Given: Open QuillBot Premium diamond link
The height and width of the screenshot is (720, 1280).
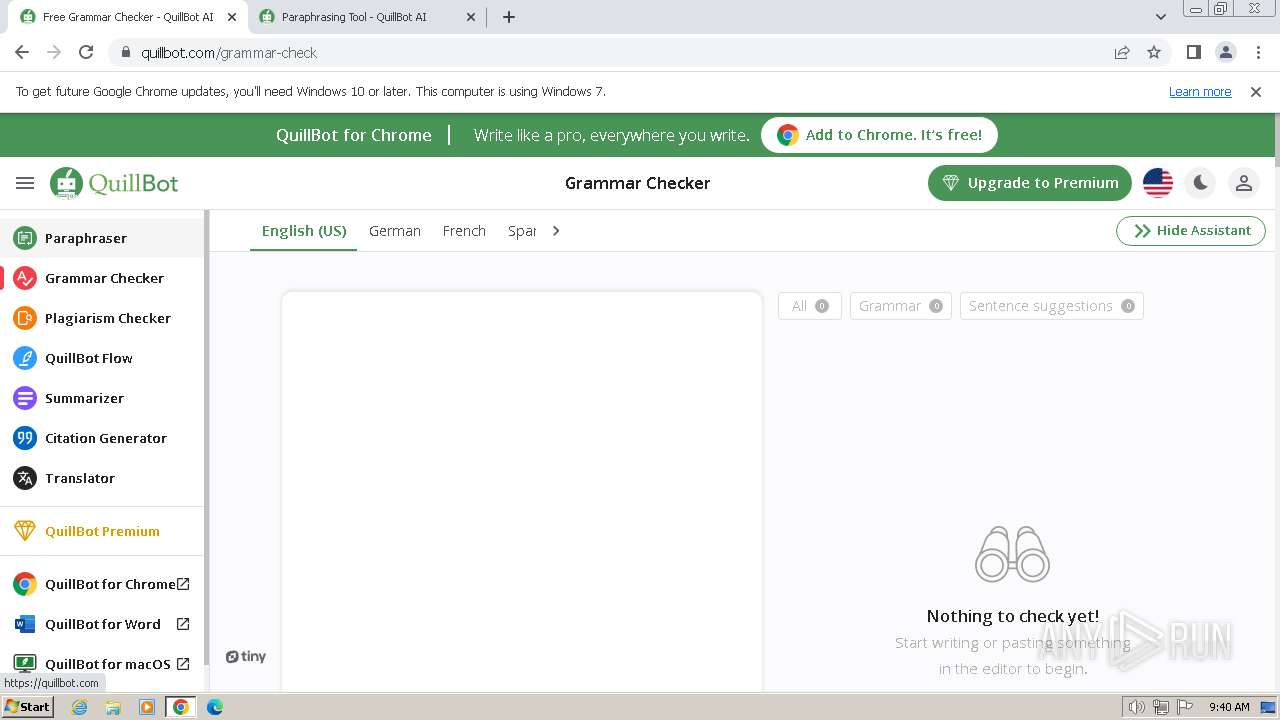Looking at the screenshot, I should click(x=102, y=531).
